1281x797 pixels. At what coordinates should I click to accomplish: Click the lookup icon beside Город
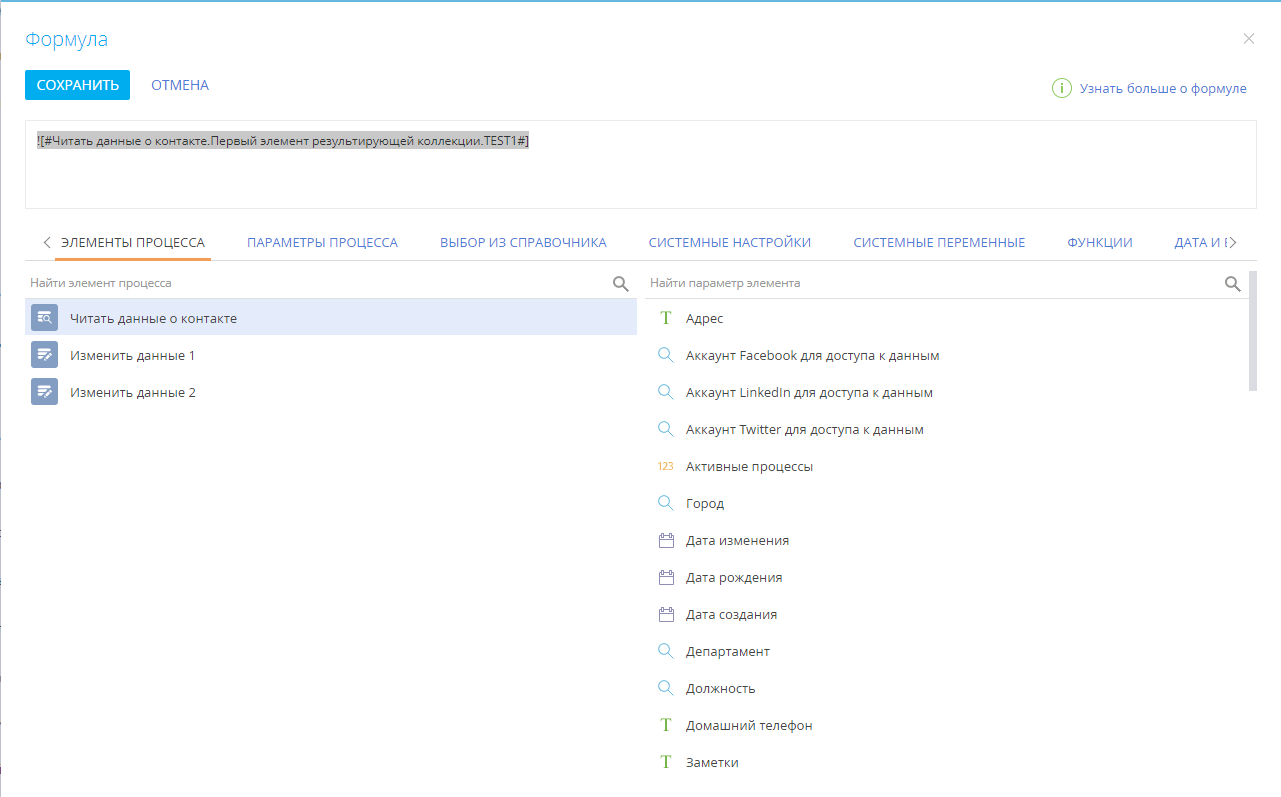pyautogui.click(x=666, y=503)
